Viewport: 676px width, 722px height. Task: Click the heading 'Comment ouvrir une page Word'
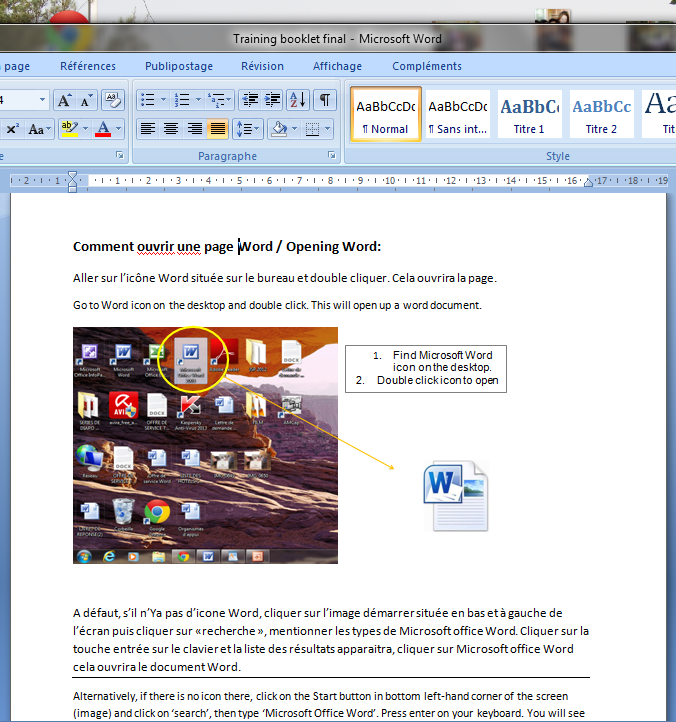point(173,247)
